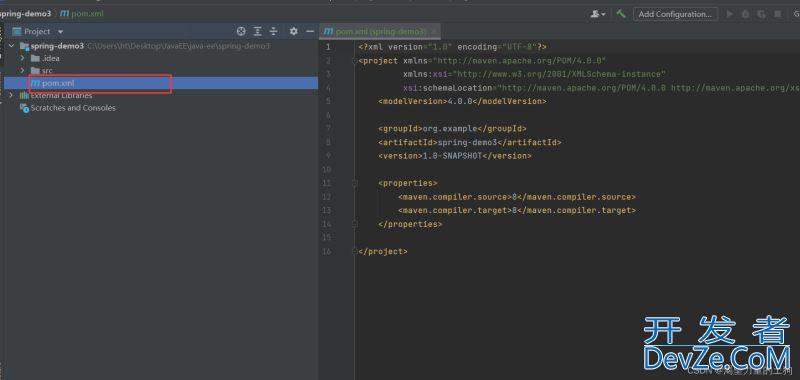The image size is (800, 380).
Task: Open the user account dropdown icon
Action: click(x=597, y=14)
